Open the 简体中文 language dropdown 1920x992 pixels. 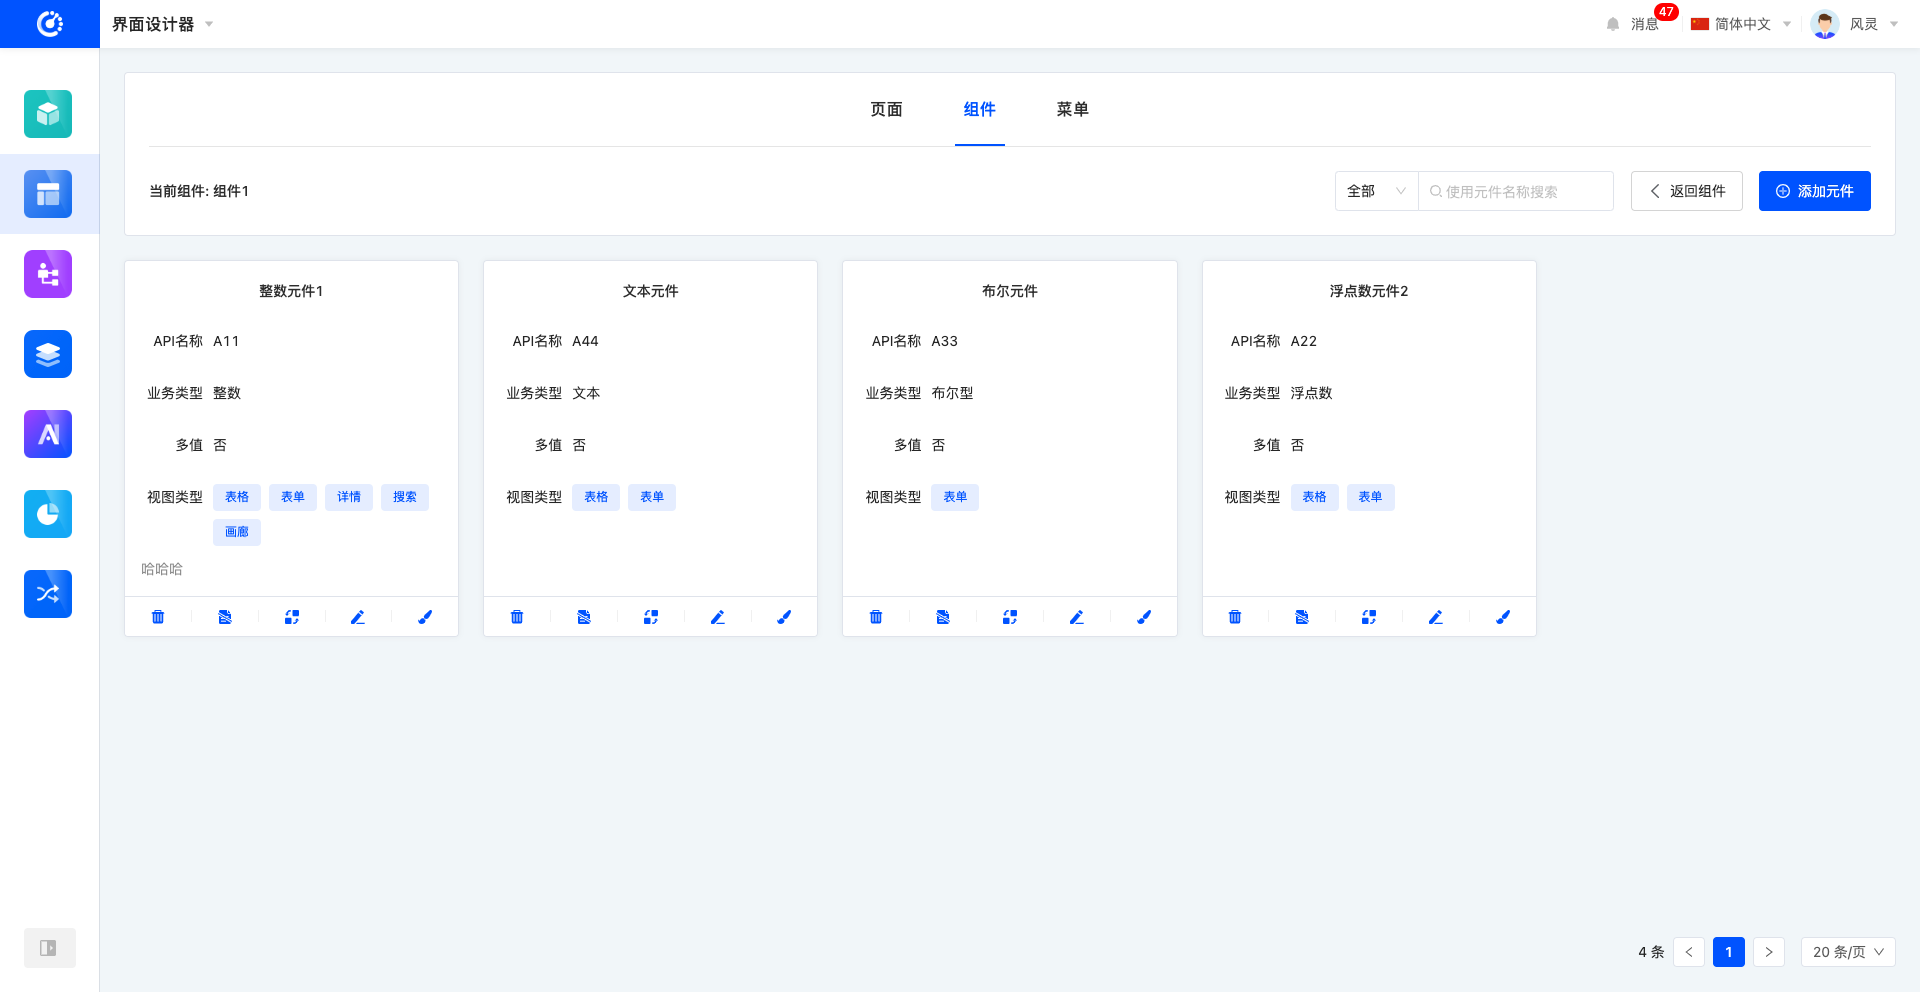pyautogui.click(x=1740, y=24)
